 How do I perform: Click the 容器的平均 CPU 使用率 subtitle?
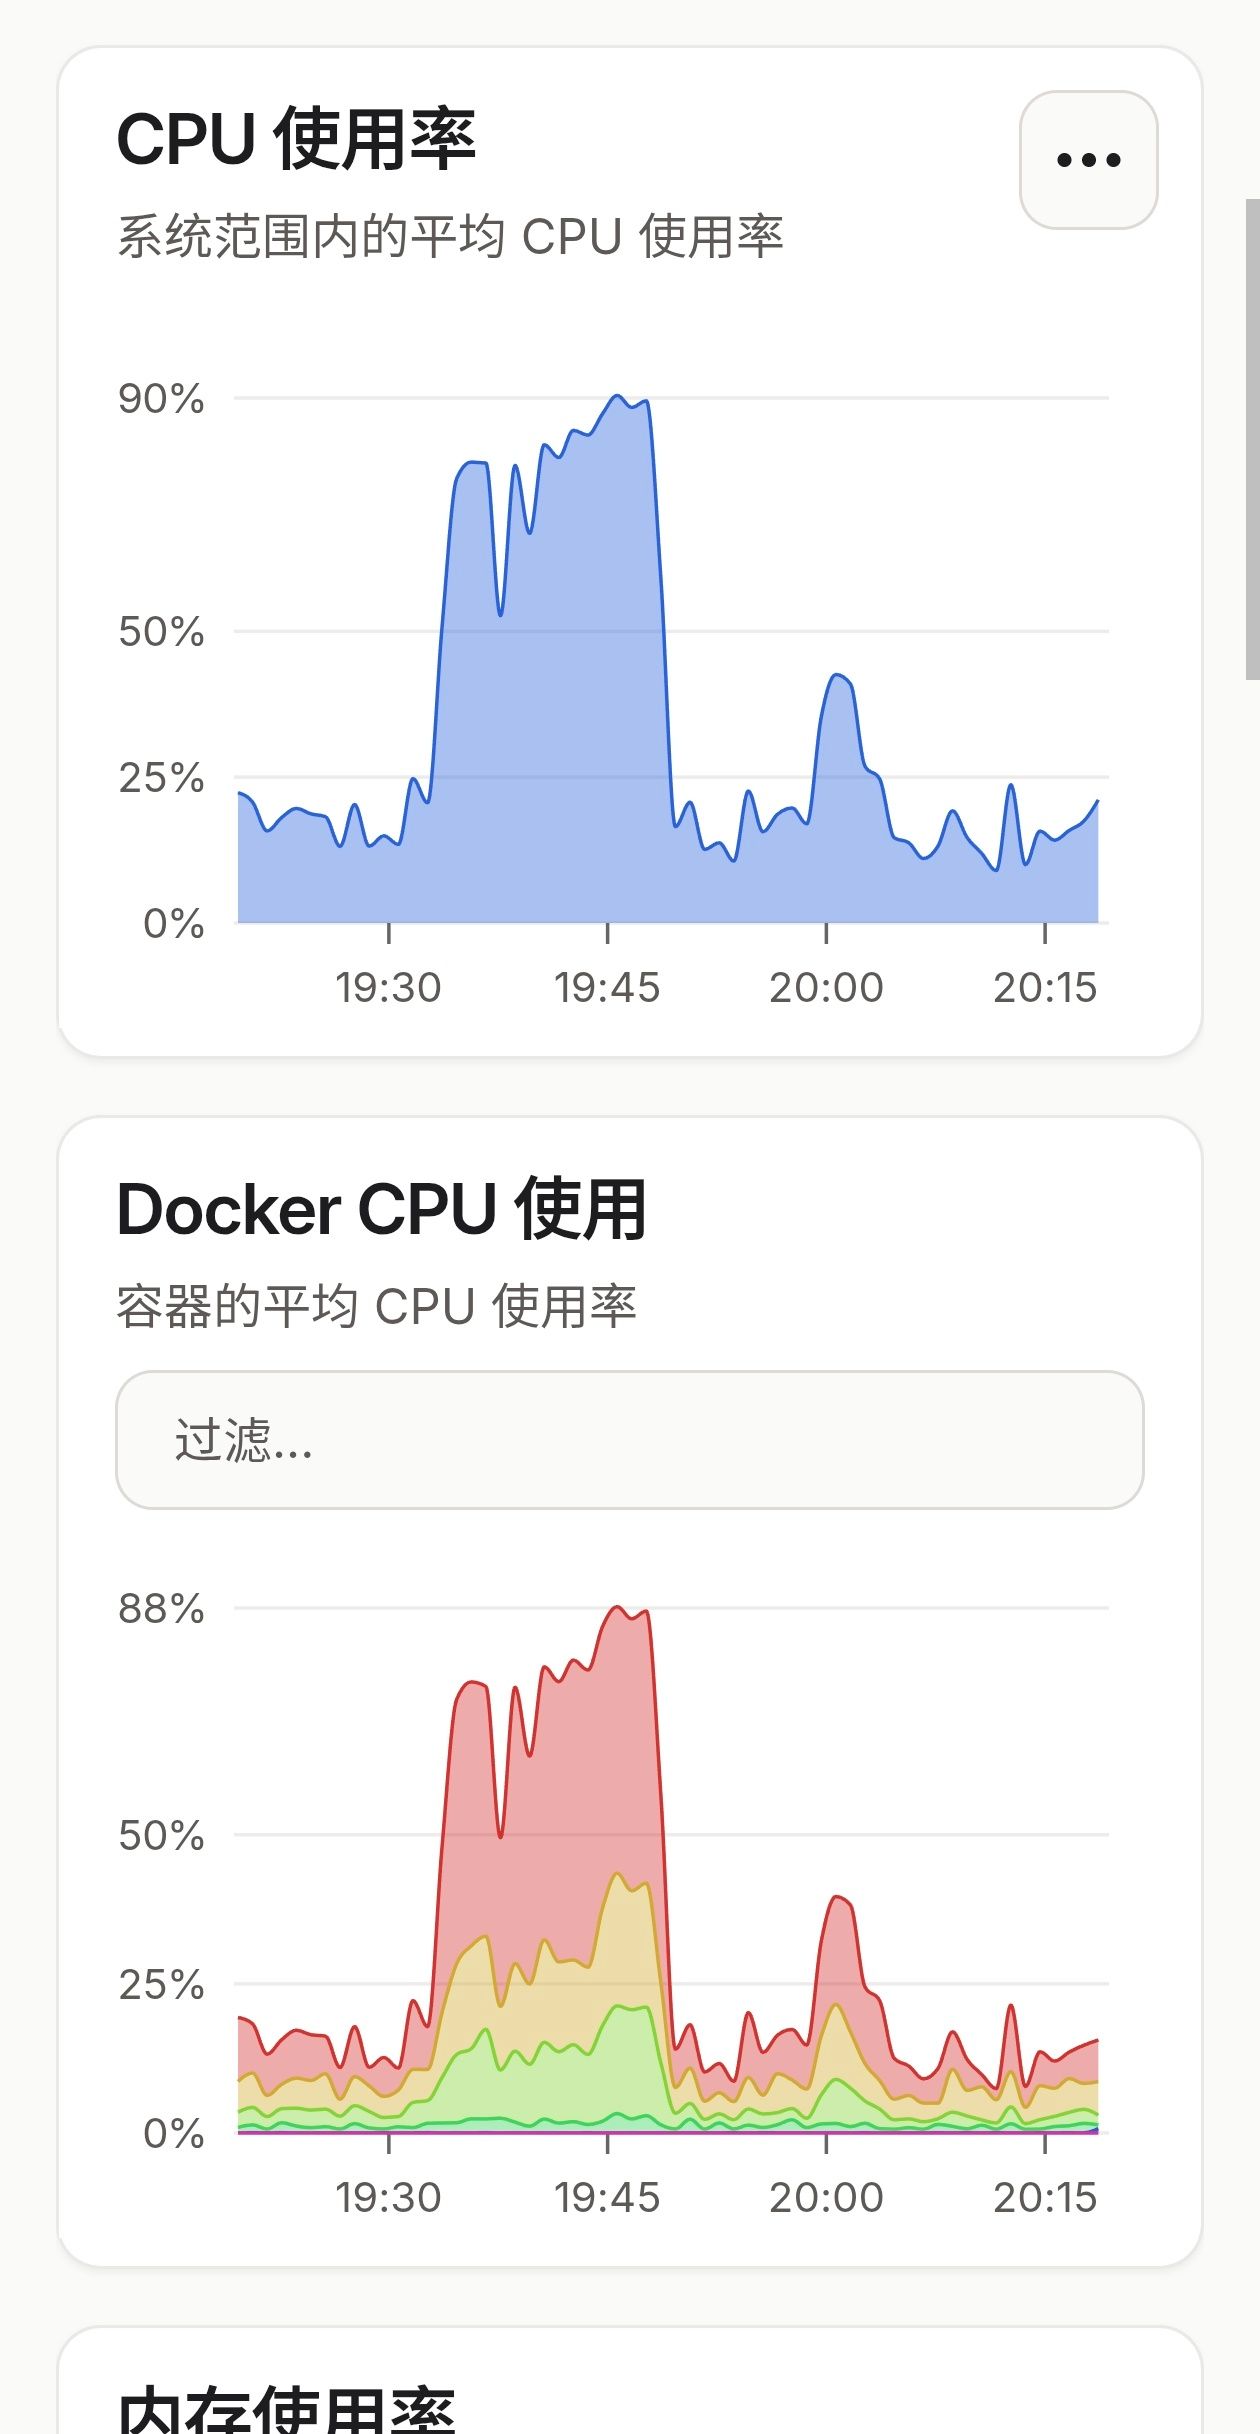click(376, 1306)
